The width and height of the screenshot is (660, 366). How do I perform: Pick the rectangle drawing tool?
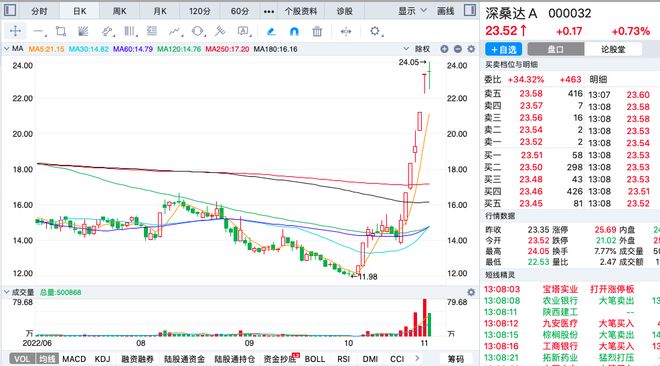click(61, 31)
